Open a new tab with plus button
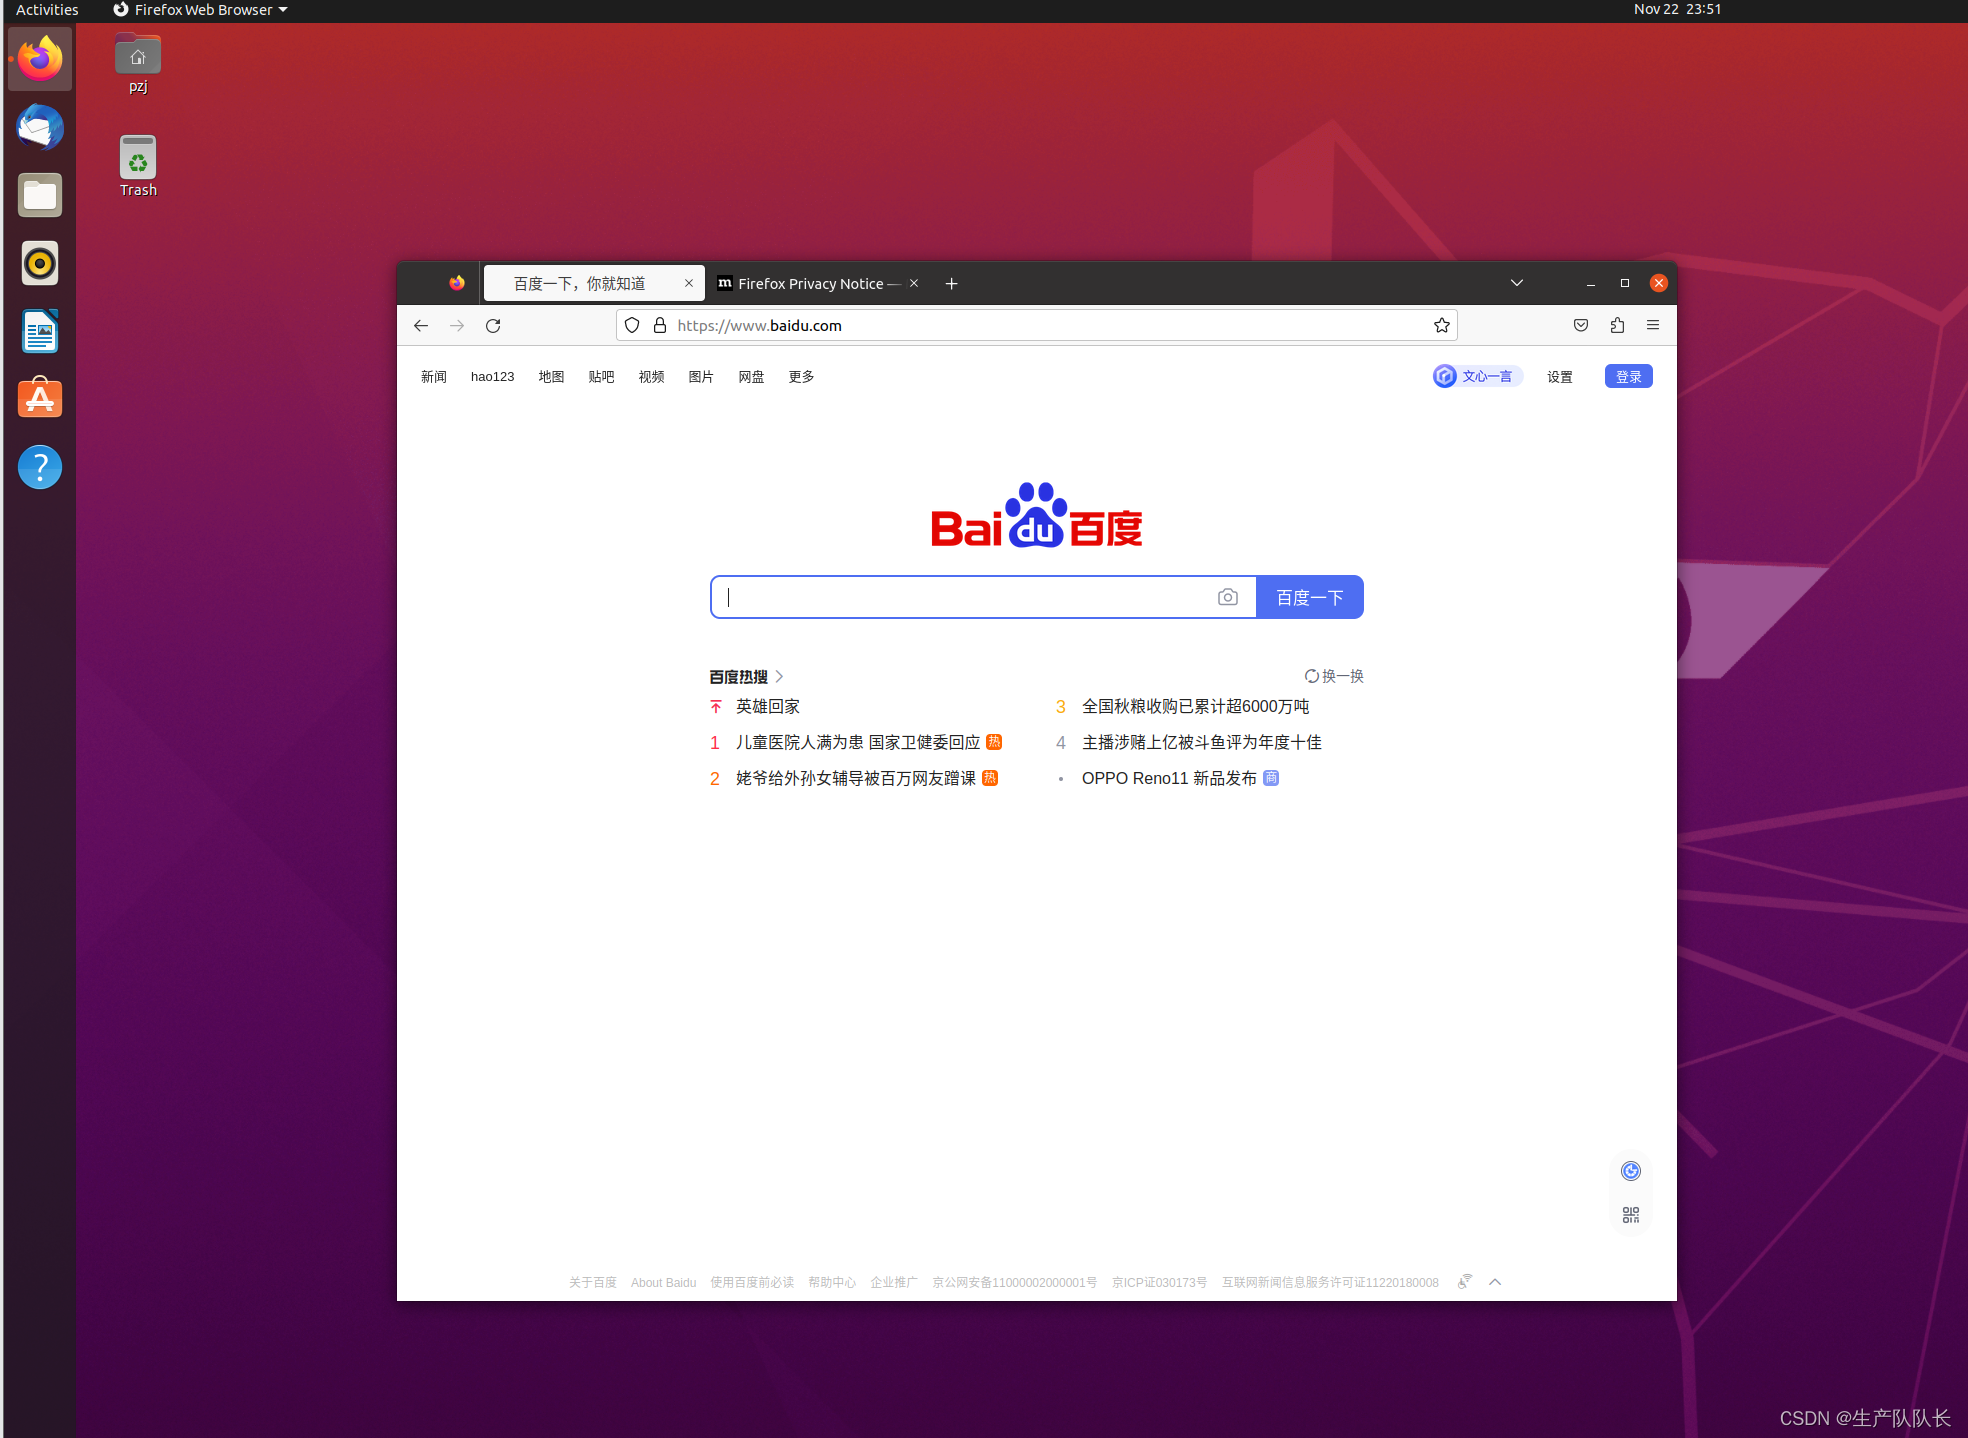The height and width of the screenshot is (1438, 1968). click(951, 284)
